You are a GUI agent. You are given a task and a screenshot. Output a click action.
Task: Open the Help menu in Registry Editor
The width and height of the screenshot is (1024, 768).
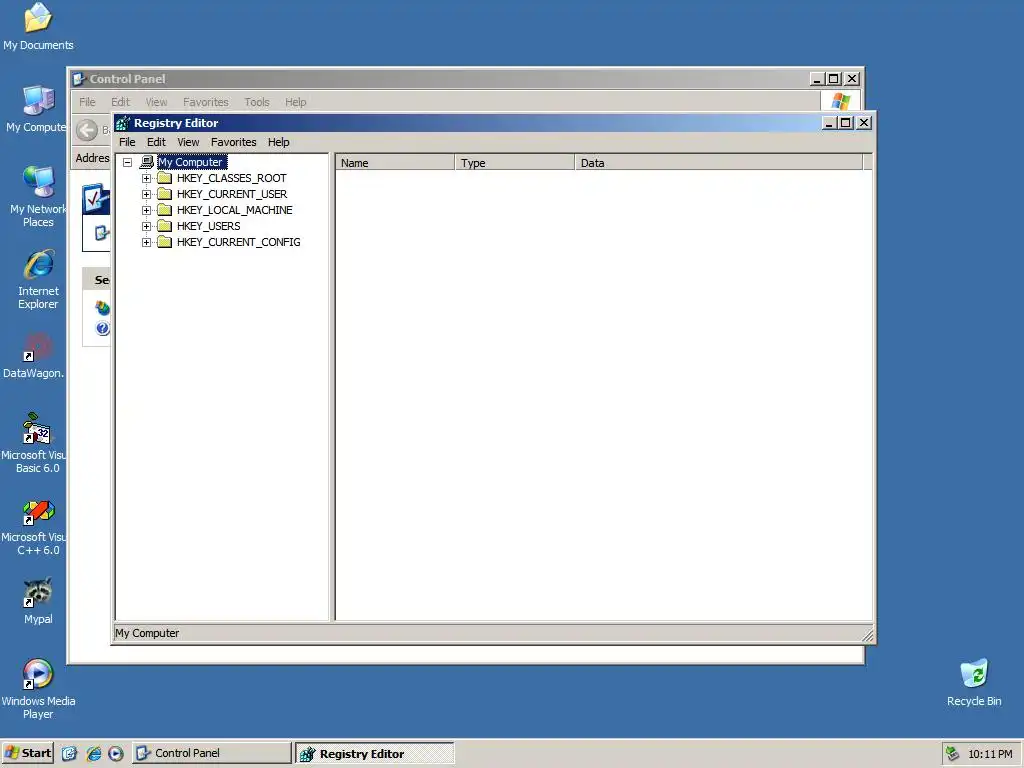click(278, 142)
